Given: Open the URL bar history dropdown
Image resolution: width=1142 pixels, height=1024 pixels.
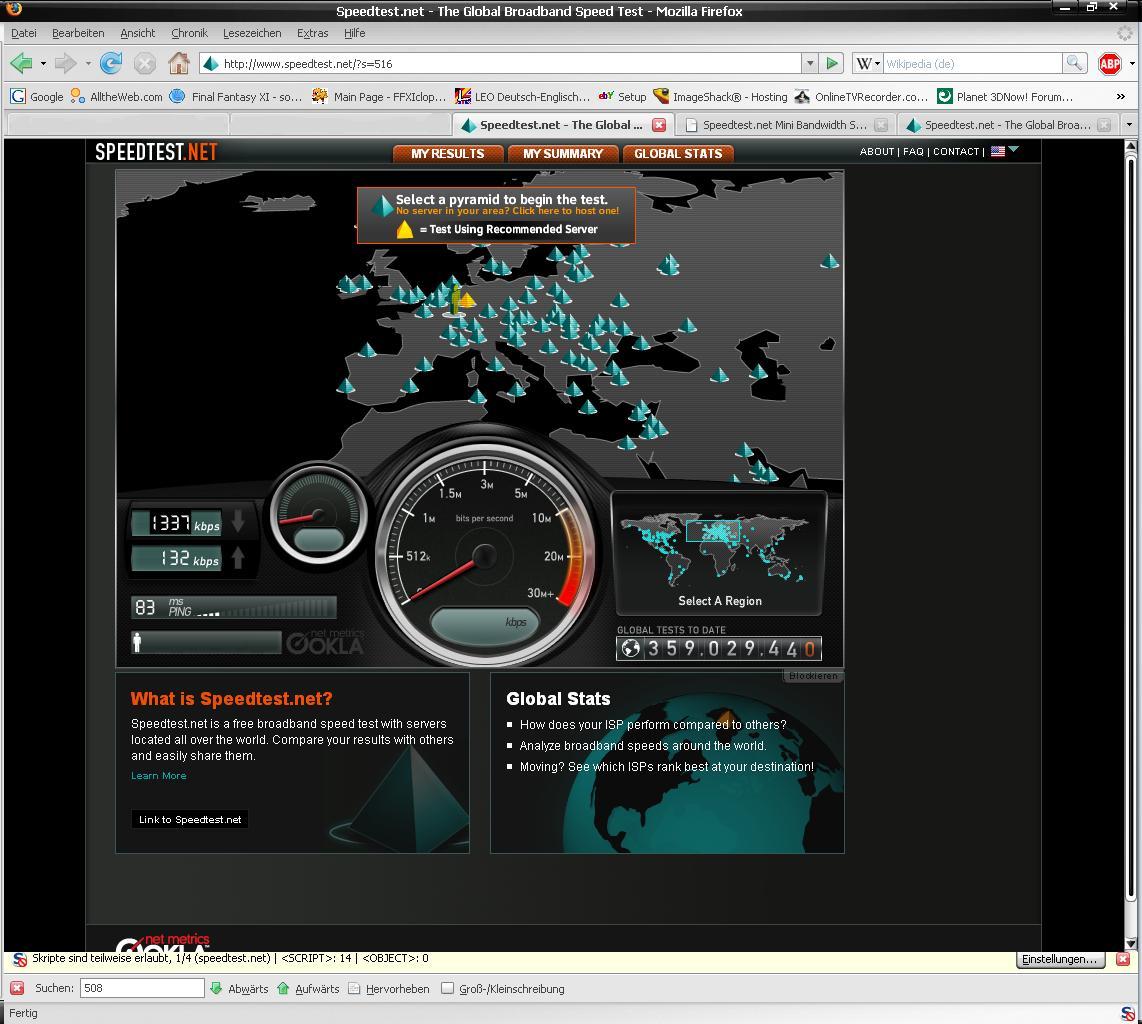Looking at the screenshot, I should tap(809, 63).
